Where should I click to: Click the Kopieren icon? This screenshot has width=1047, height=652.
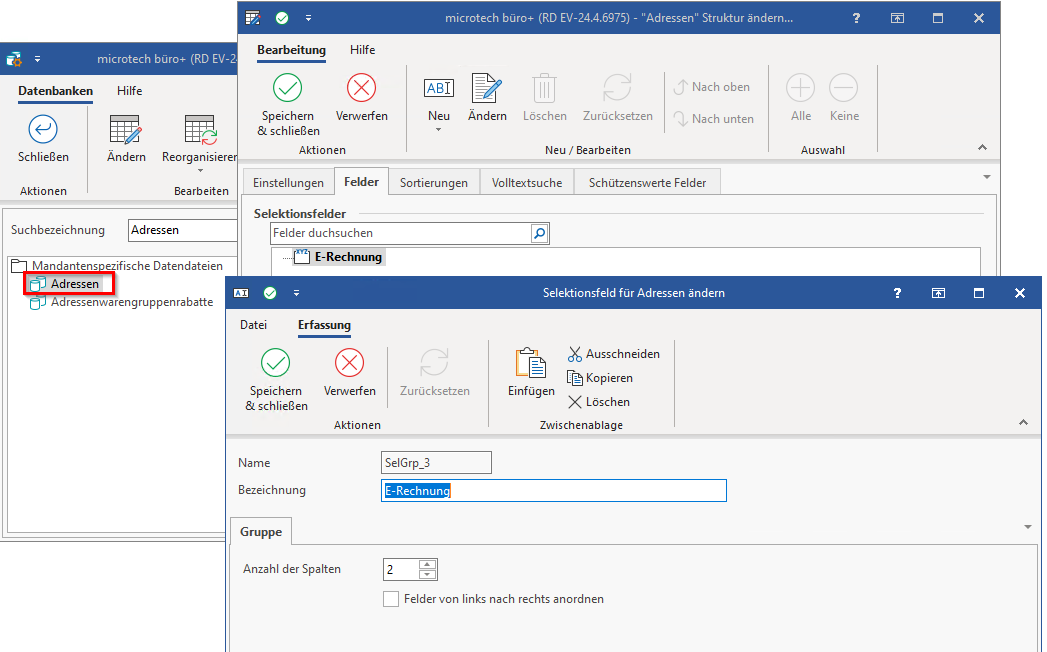pyautogui.click(x=575, y=378)
